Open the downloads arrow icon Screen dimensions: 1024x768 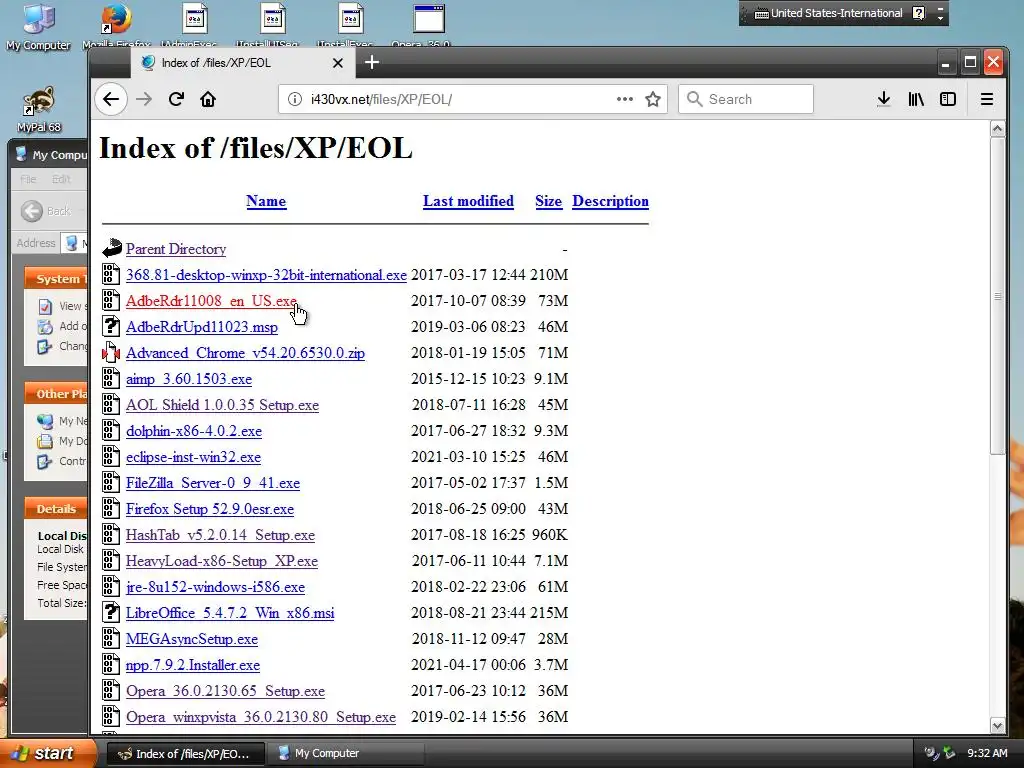pos(884,99)
